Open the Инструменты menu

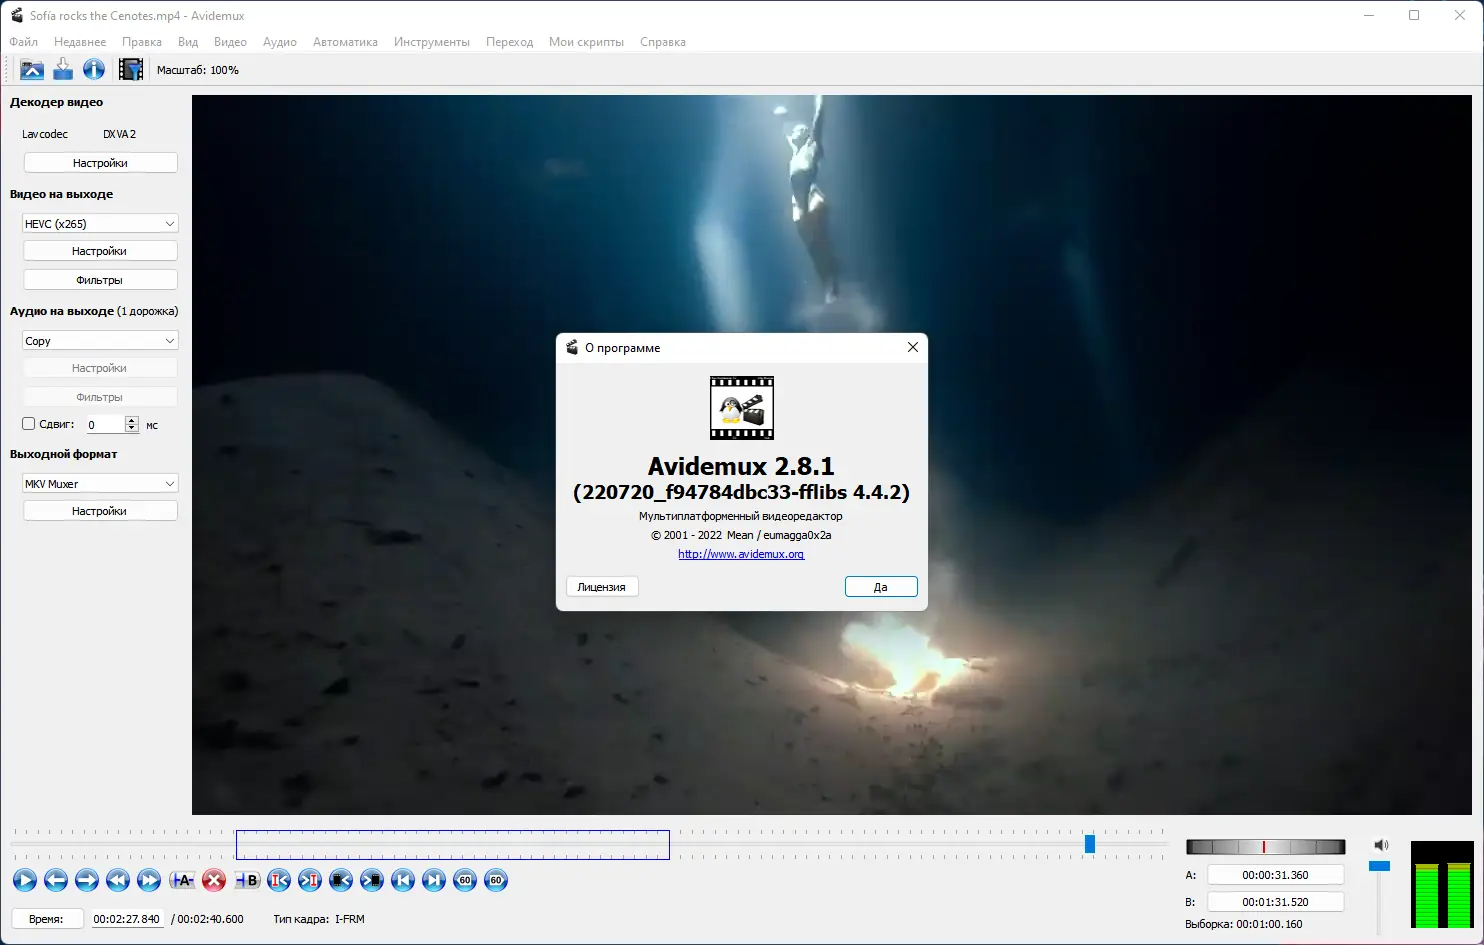click(x=432, y=41)
